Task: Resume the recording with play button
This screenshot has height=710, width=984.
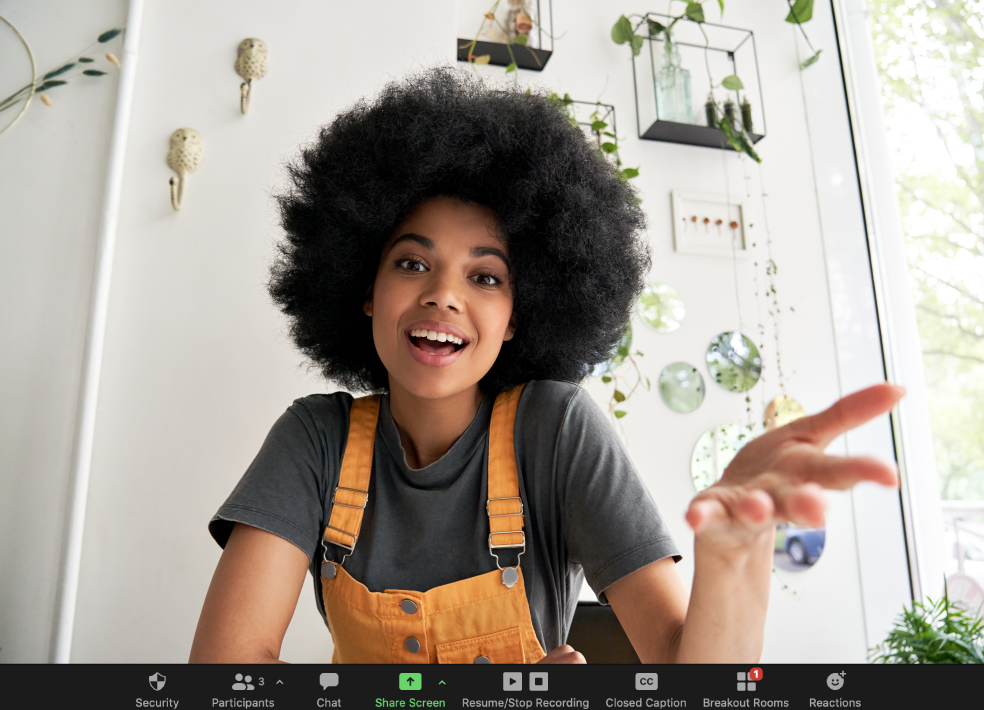Action: 512,681
